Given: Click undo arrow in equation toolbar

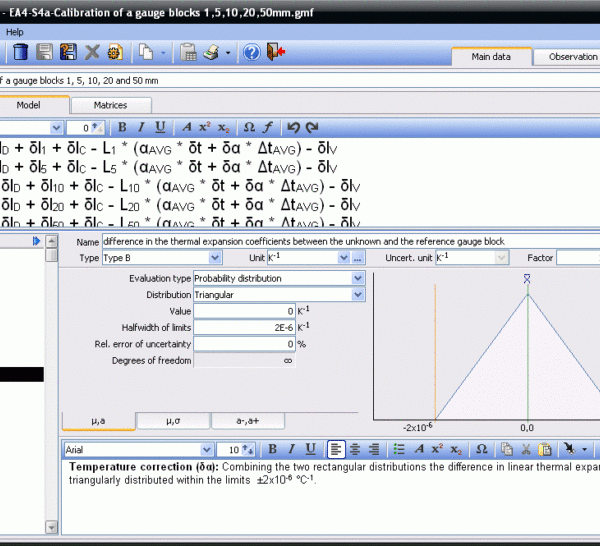Looking at the screenshot, I should [x=293, y=127].
